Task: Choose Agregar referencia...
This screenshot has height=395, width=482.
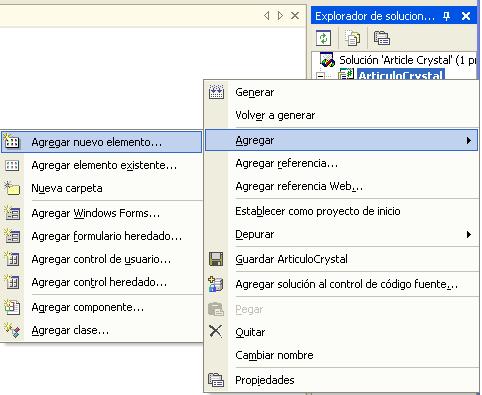Action: click(341, 163)
